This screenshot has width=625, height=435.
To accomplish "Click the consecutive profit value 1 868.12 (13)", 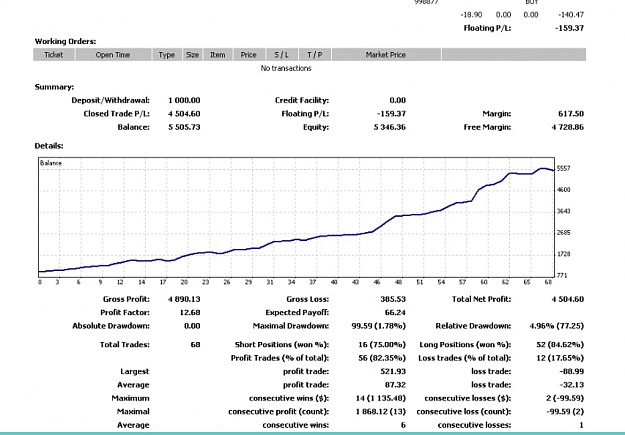I will point(381,412).
